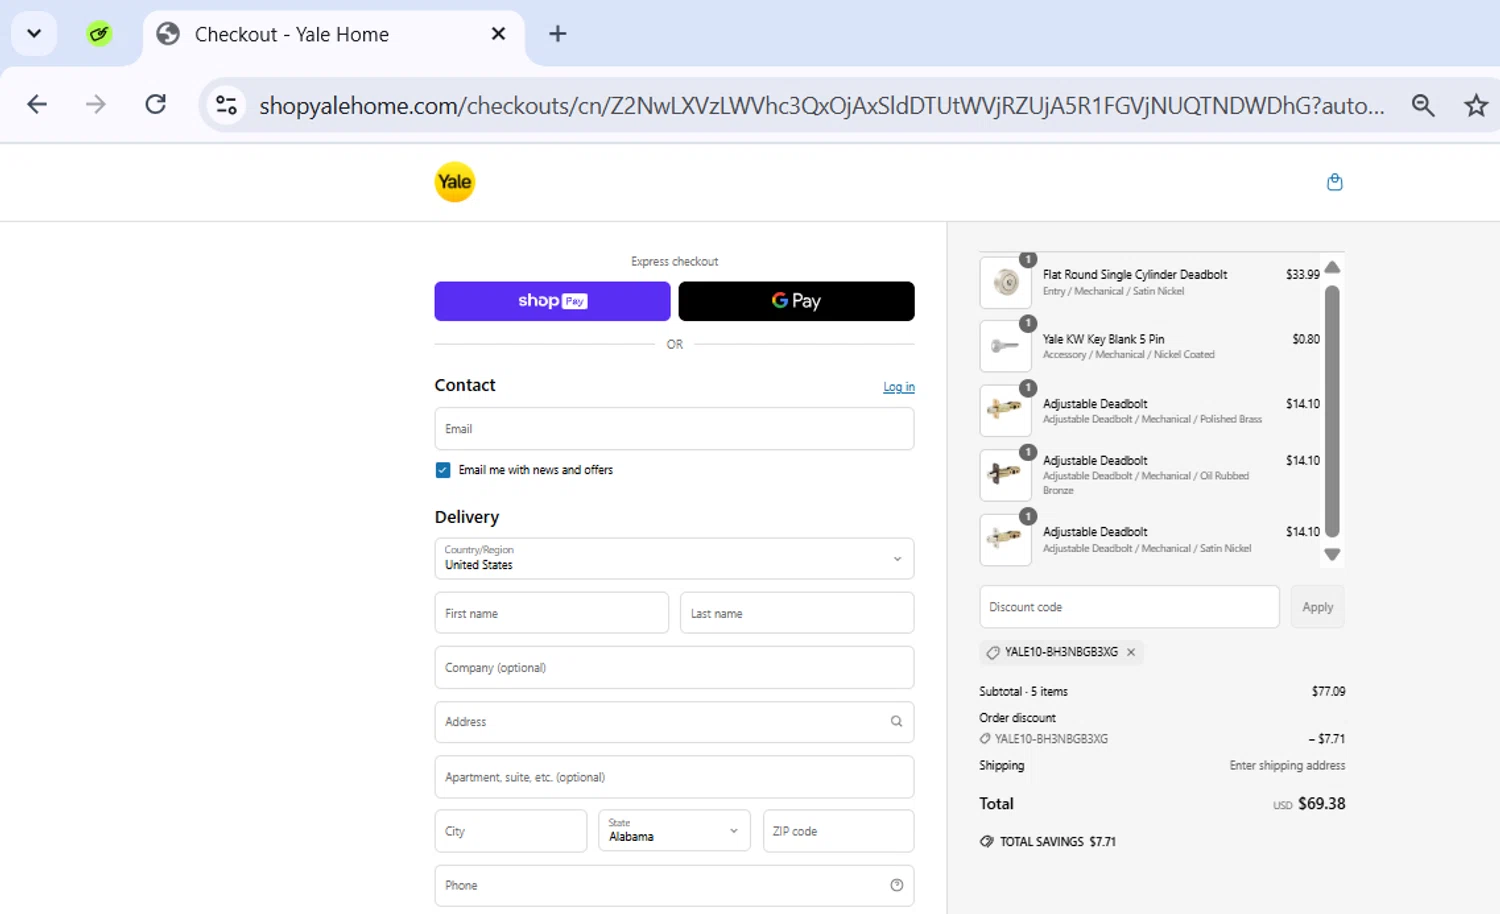Open the Country/Region dropdown
Viewport: 1500px width, 914px height.
pos(674,558)
